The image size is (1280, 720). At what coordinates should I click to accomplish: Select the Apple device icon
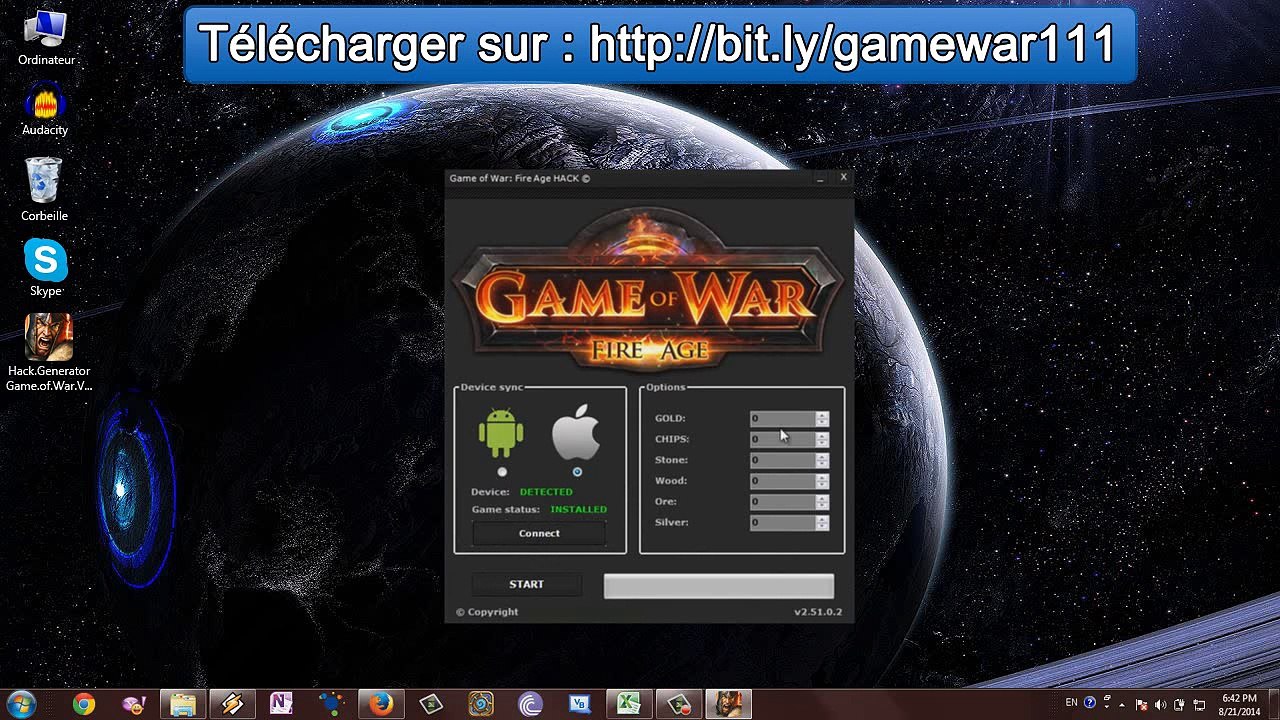pyautogui.click(x=577, y=433)
